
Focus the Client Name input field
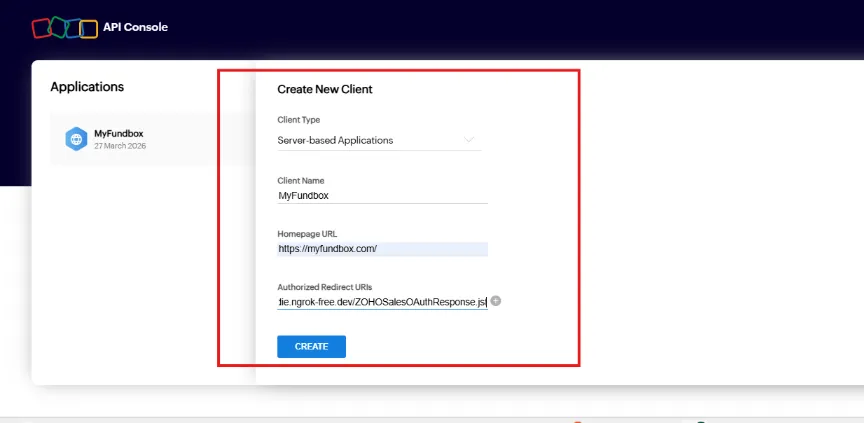click(x=382, y=196)
